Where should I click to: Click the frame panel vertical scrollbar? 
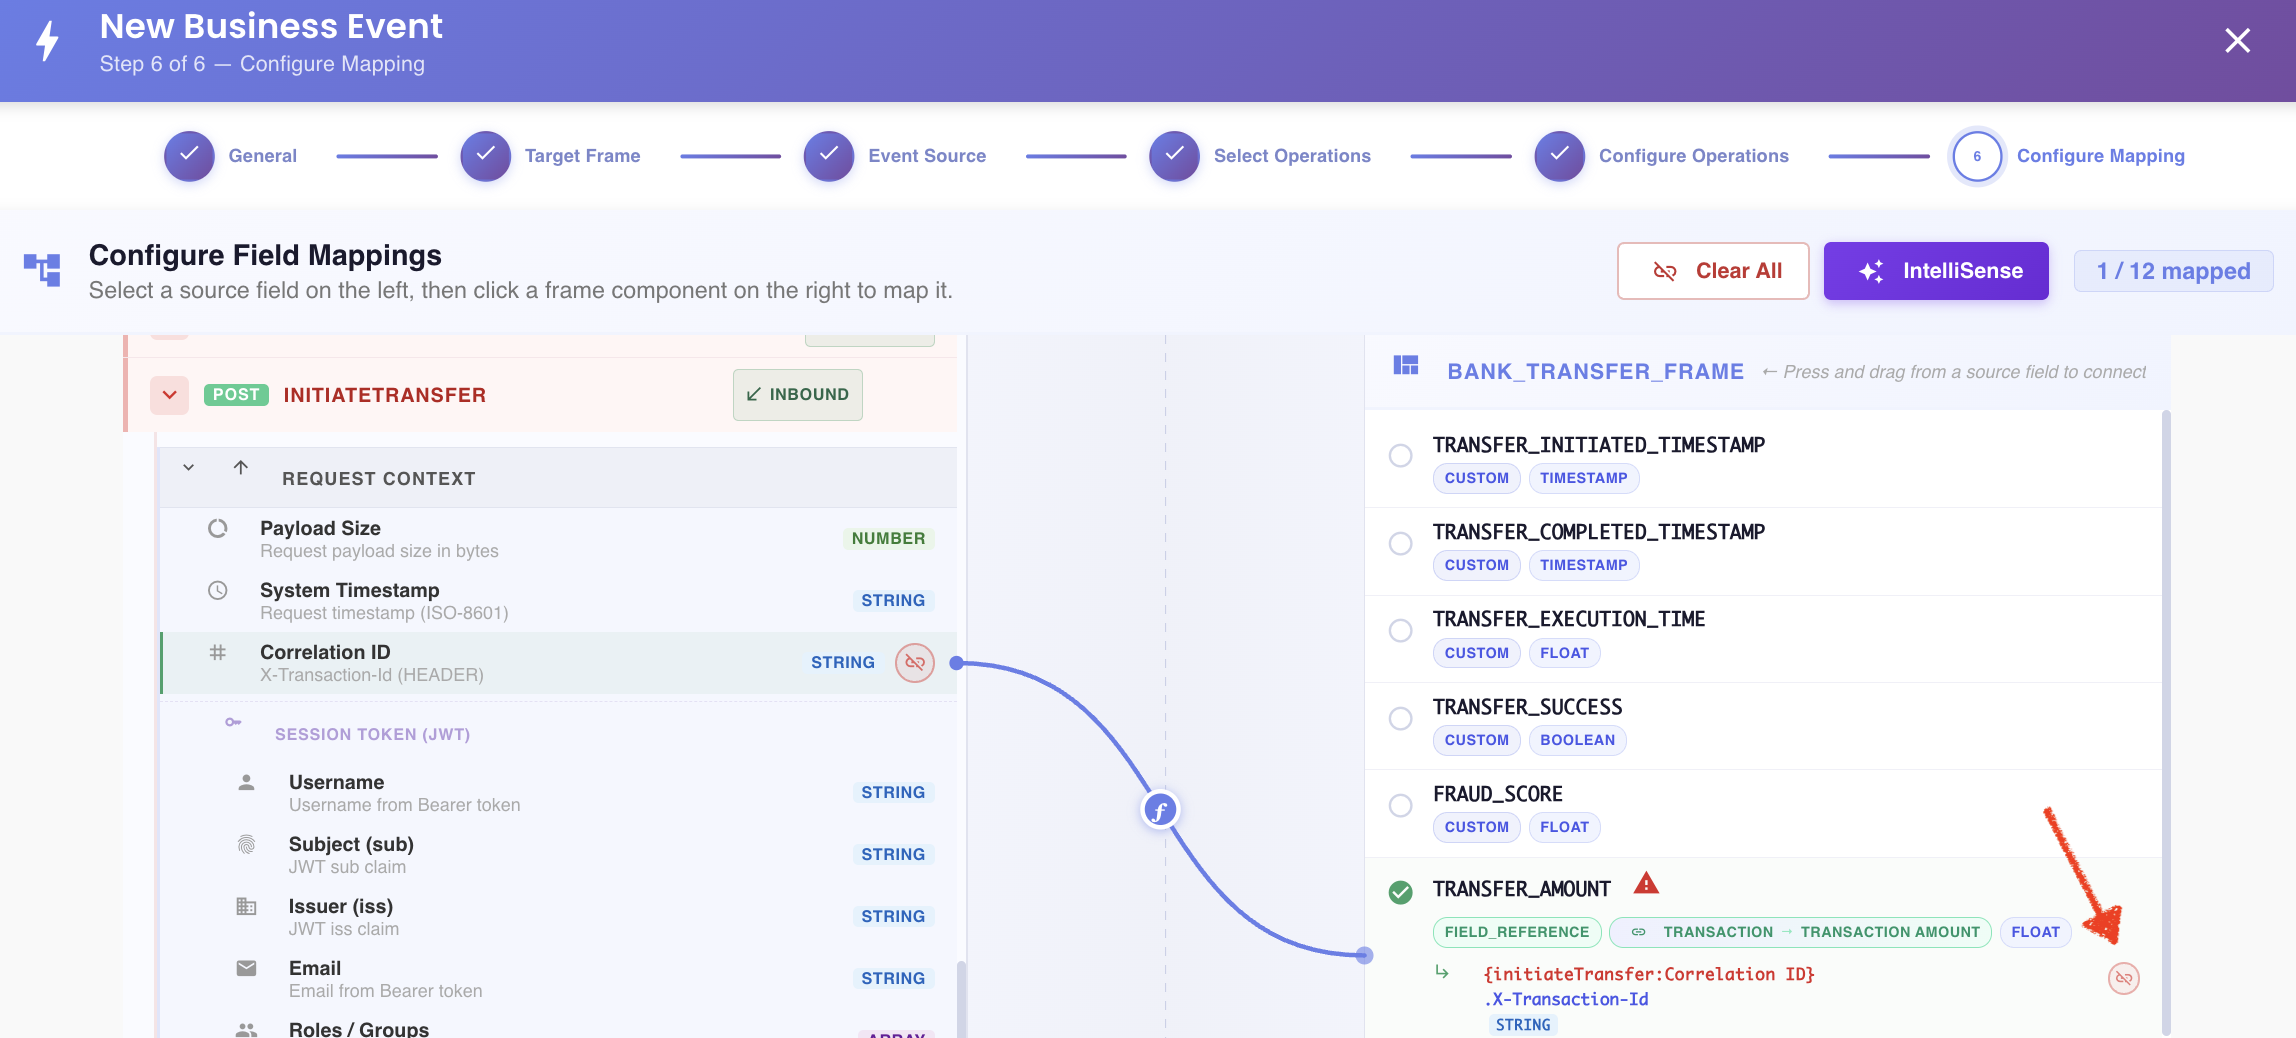point(2166,722)
